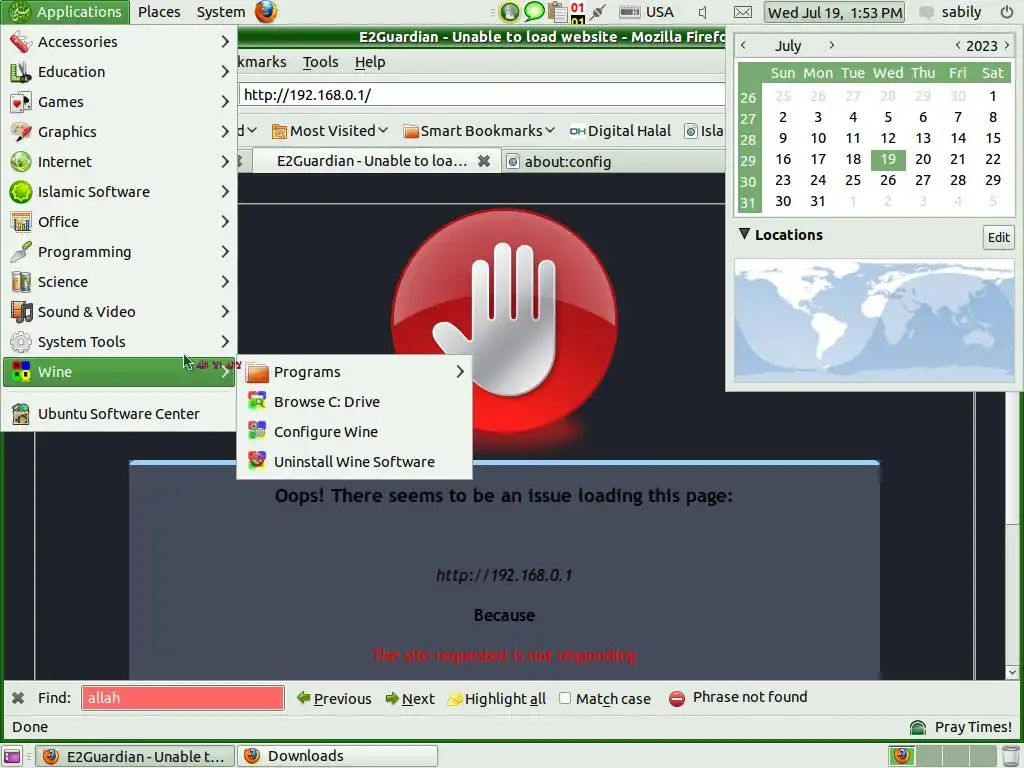
Task: Click the Pray Times status bar icon
Action: coord(918,727)
